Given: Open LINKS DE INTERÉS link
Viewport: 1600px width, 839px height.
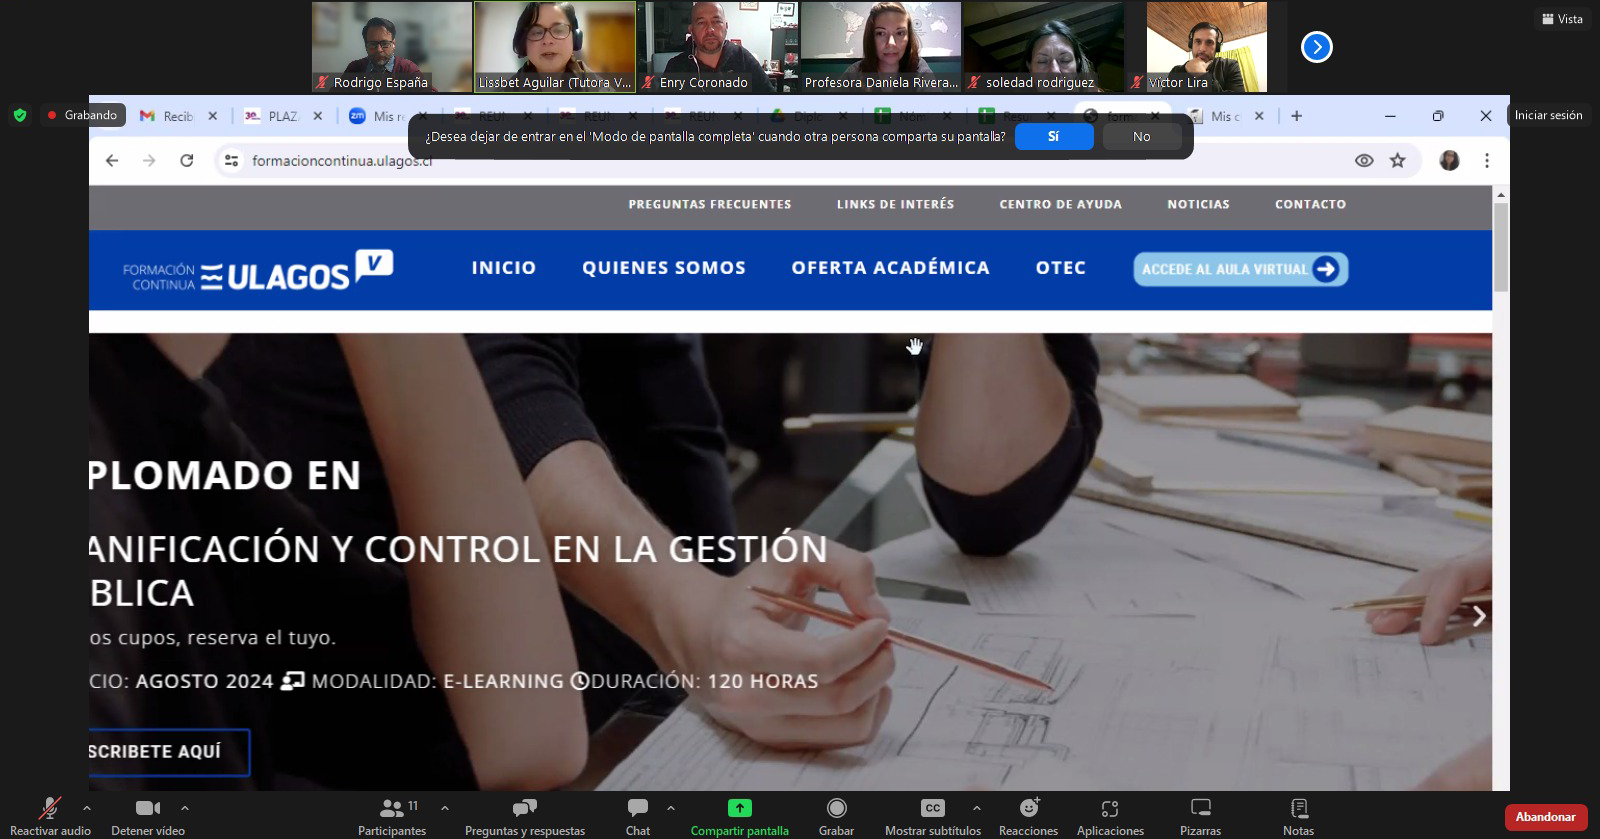Looking at the screenshot, I should [895, 204].
